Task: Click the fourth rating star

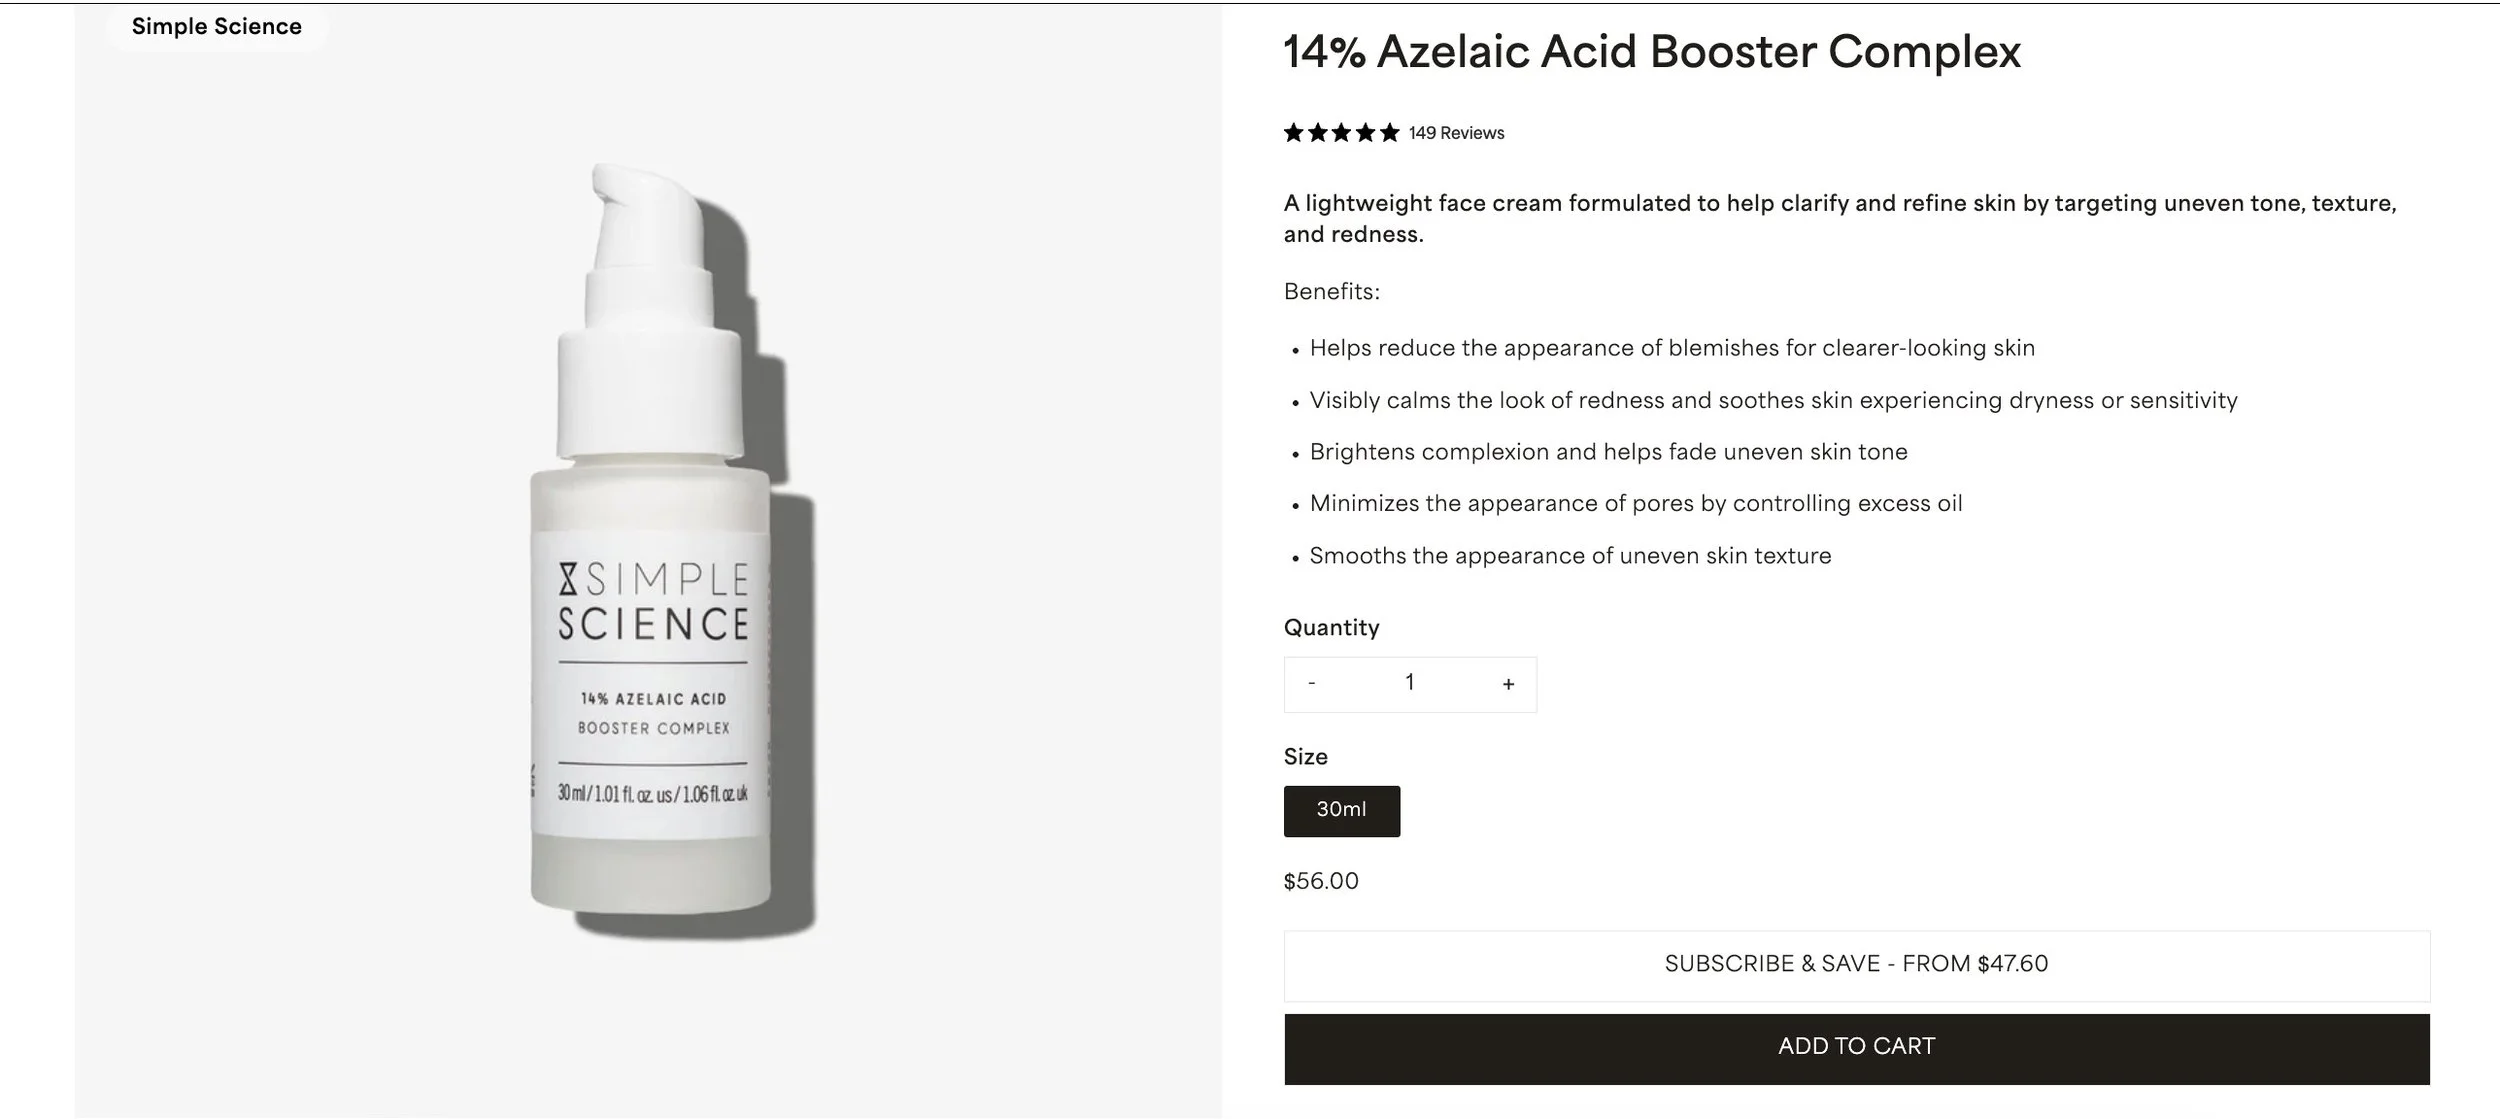Action: (1366, 133)
